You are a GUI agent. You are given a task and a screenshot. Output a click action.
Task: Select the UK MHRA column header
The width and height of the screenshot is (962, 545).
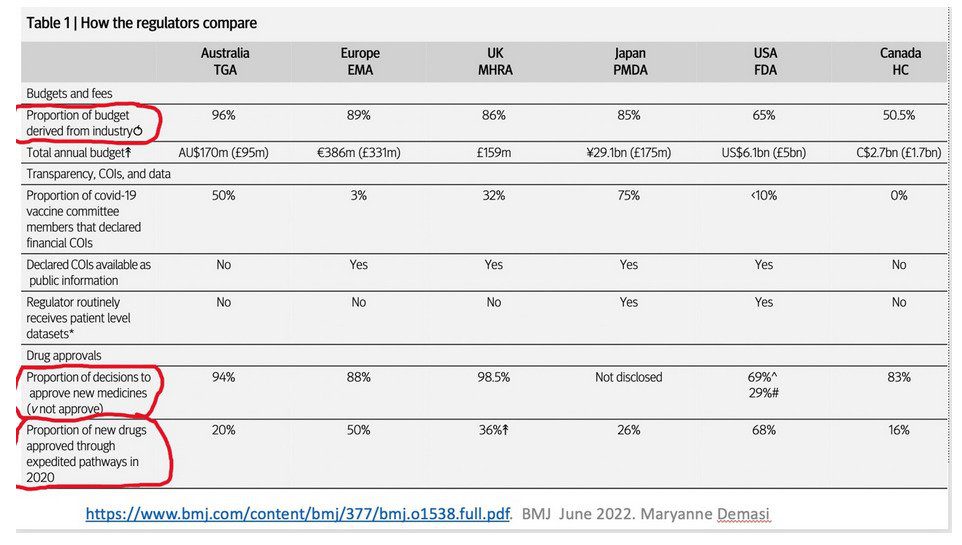[x=495, y=61]
